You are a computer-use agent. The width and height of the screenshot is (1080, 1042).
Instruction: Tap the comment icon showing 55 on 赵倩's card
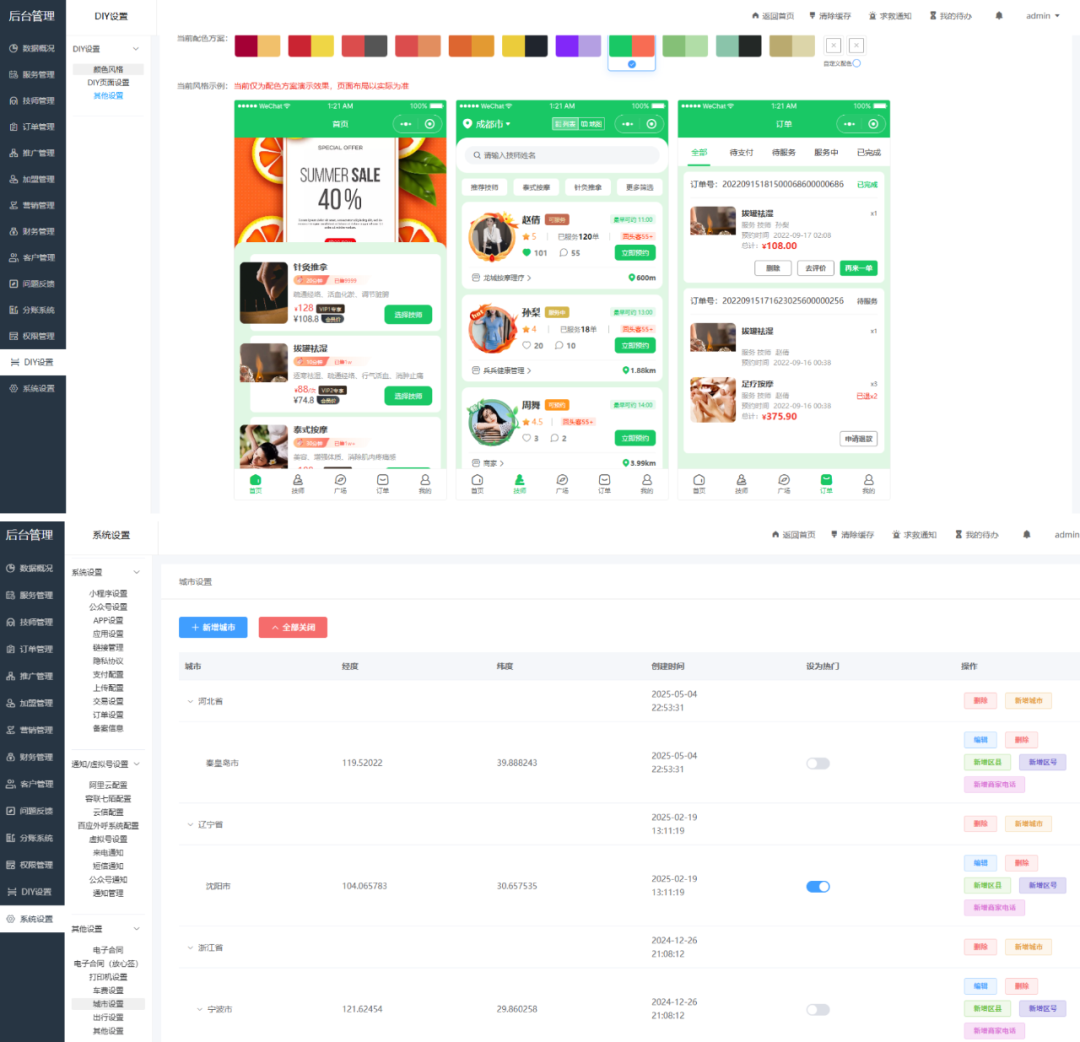click(x=563, y=253)
